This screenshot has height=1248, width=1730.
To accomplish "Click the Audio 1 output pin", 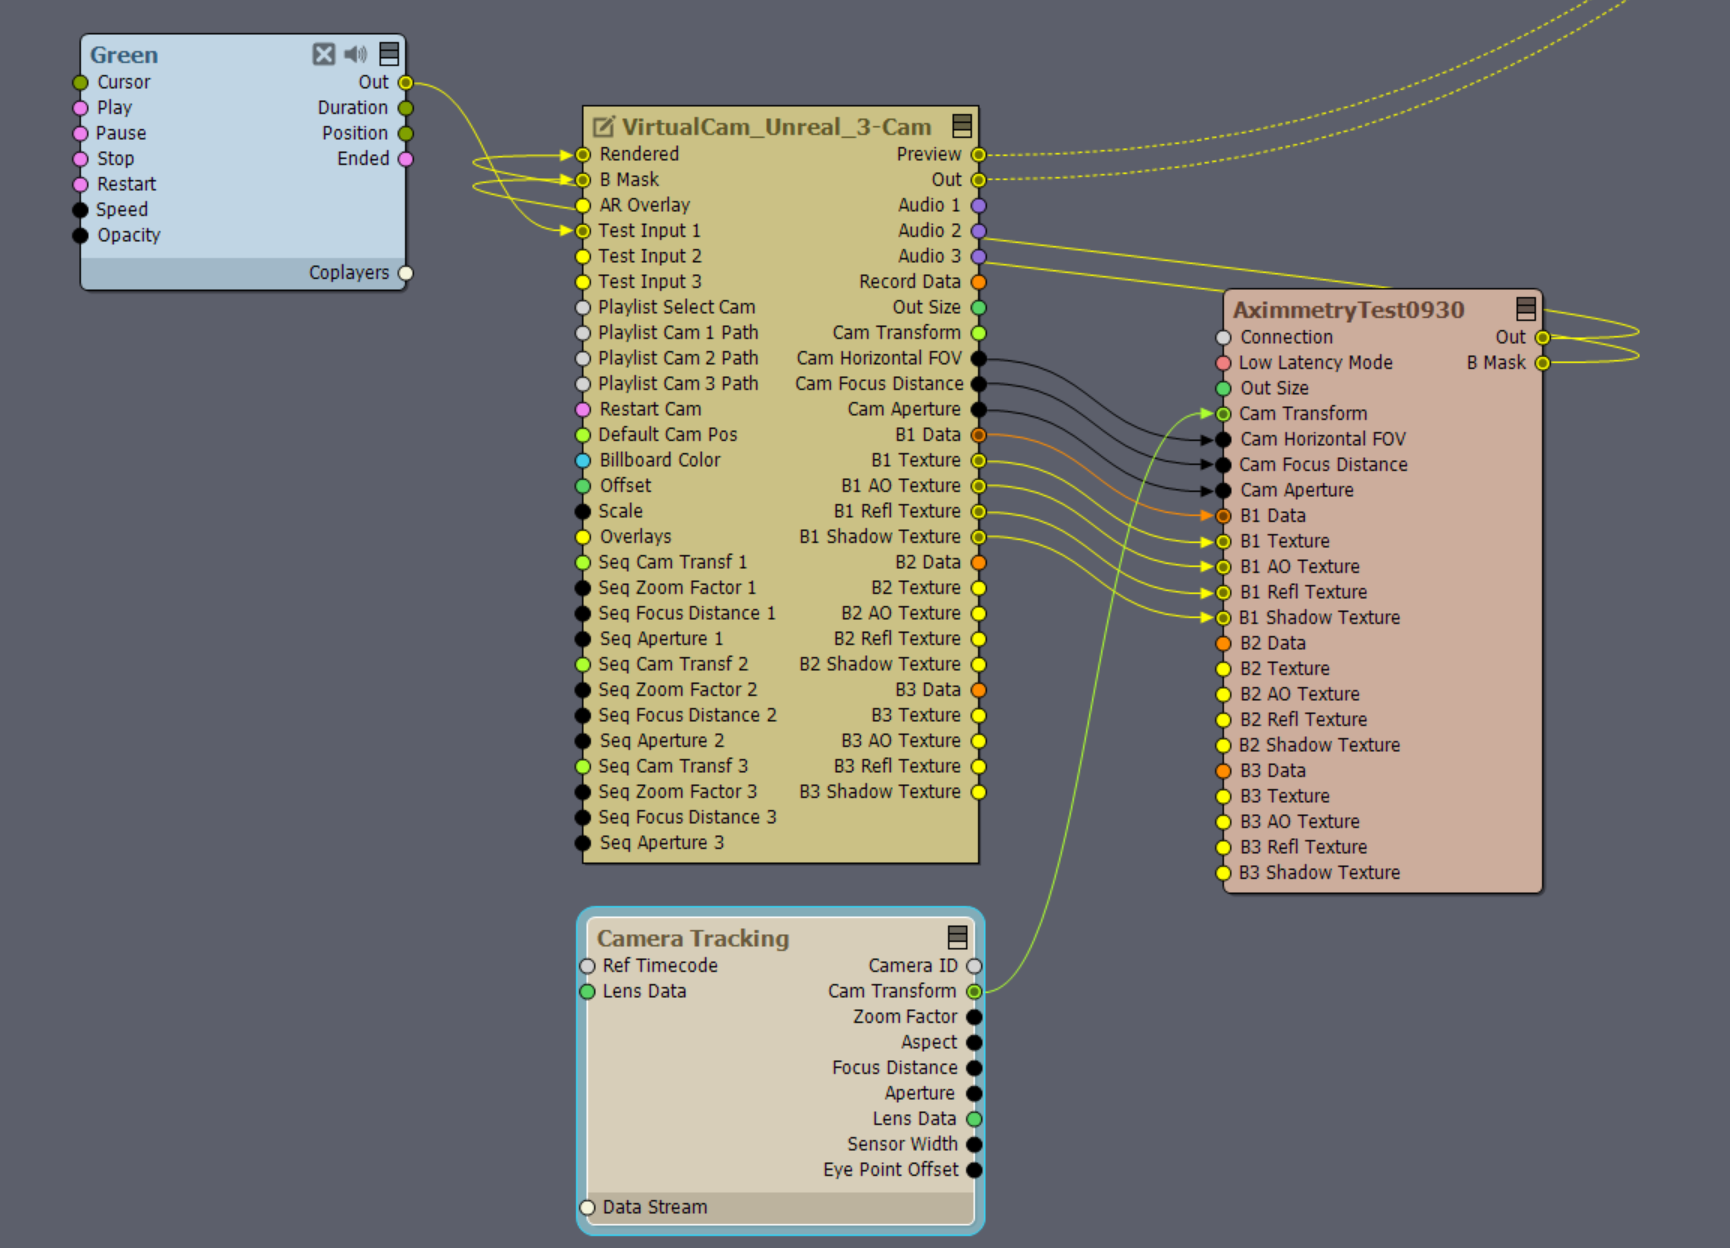I will pyautogui.click(x=978, y=205).
